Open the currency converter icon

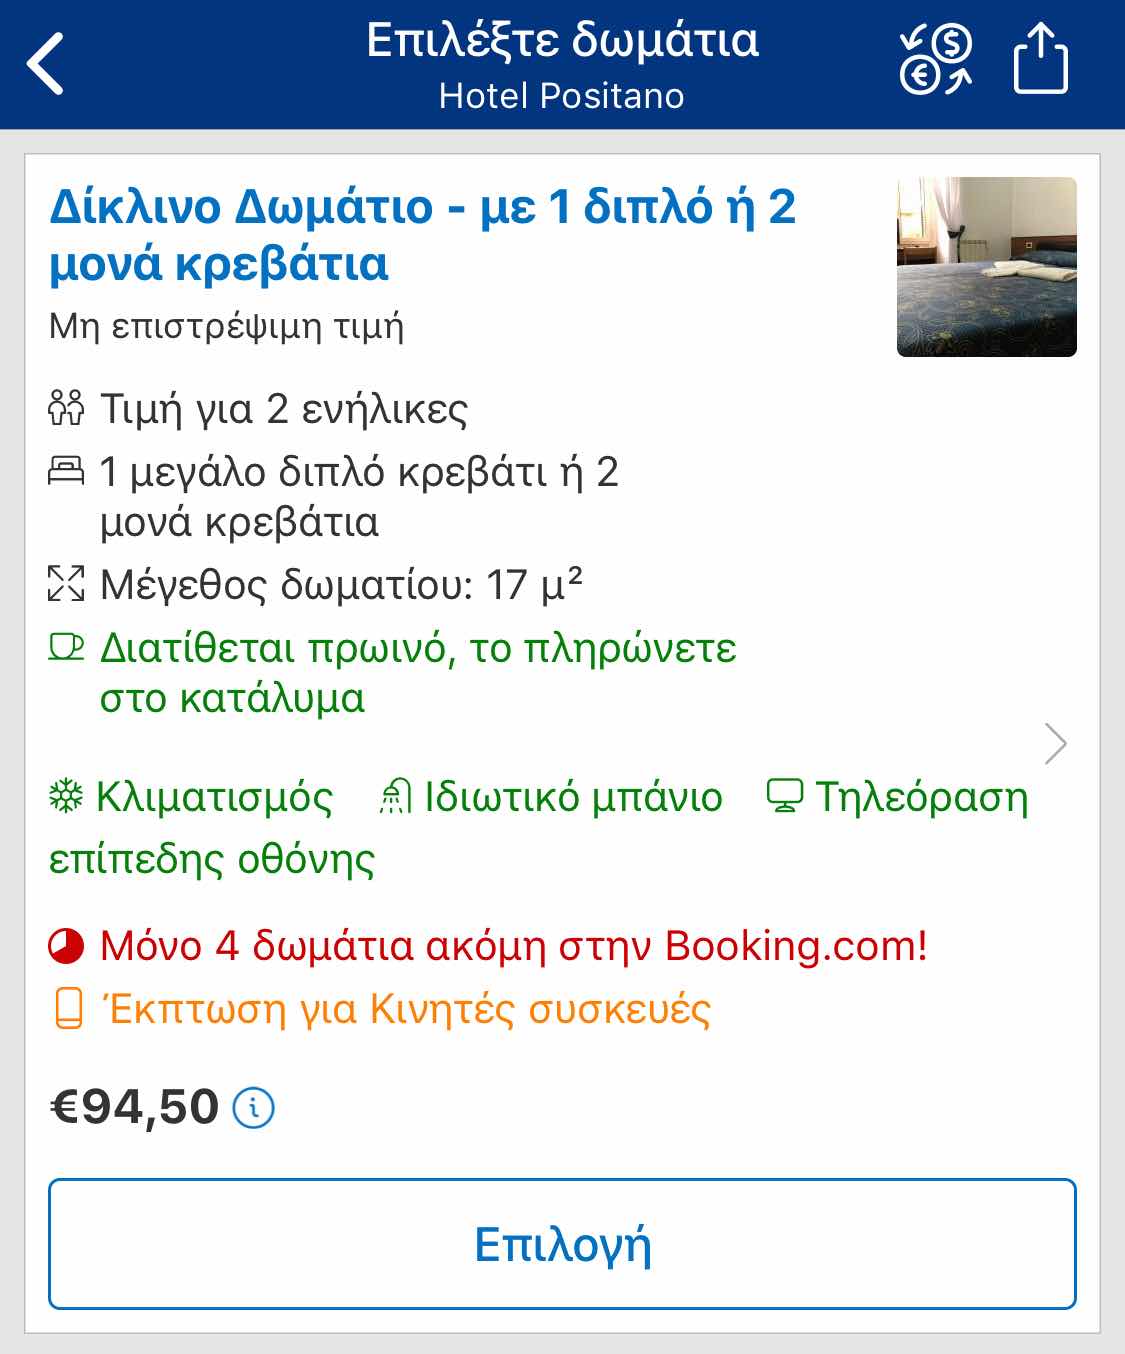pyautogui.click(x=936, y=61)
